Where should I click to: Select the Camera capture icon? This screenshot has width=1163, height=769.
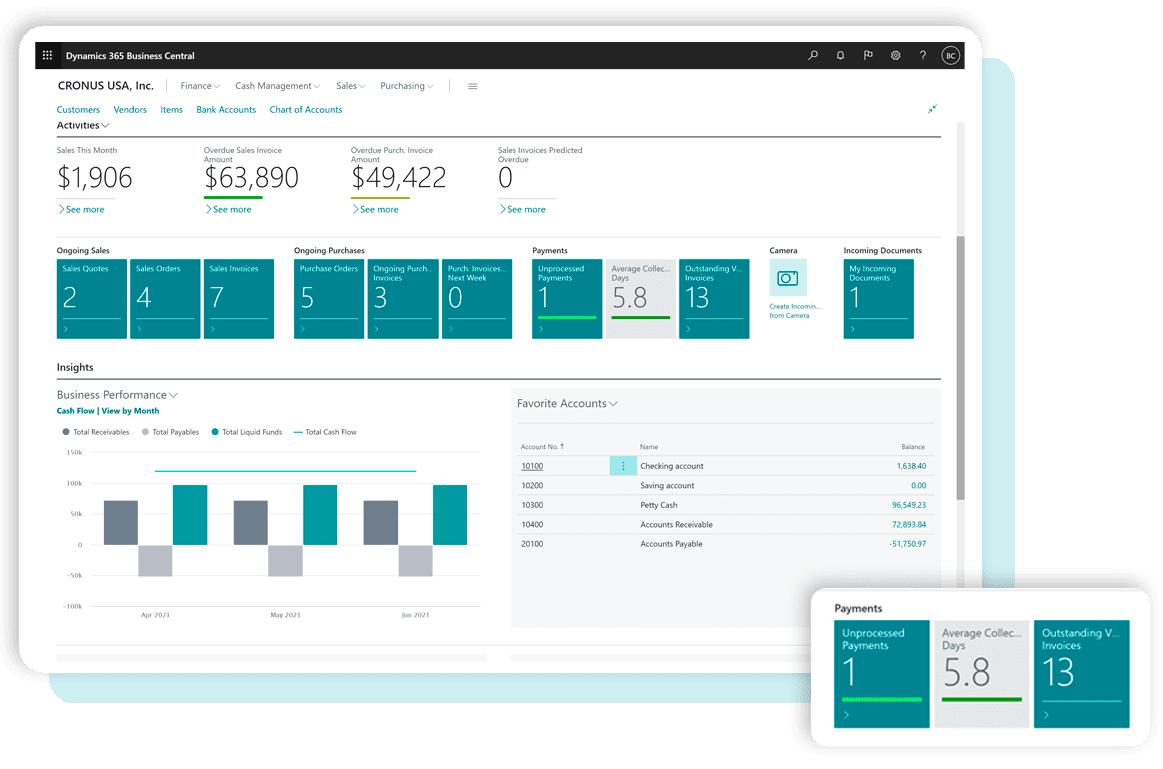tap(787, 278)
